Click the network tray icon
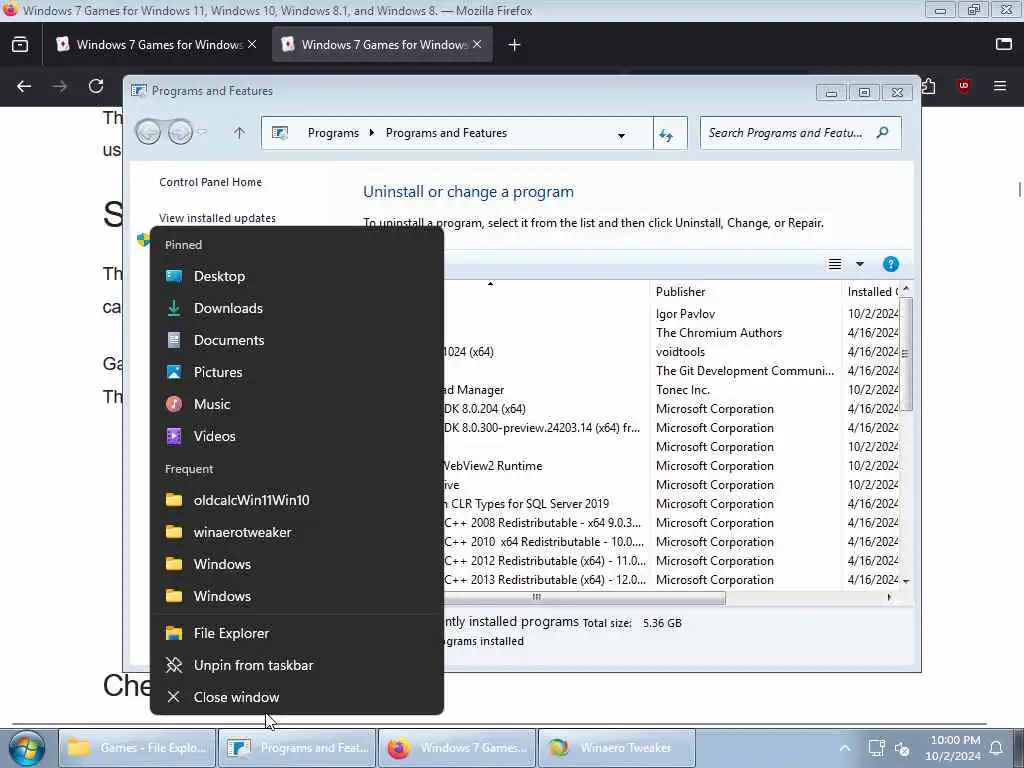 point(876,748)
